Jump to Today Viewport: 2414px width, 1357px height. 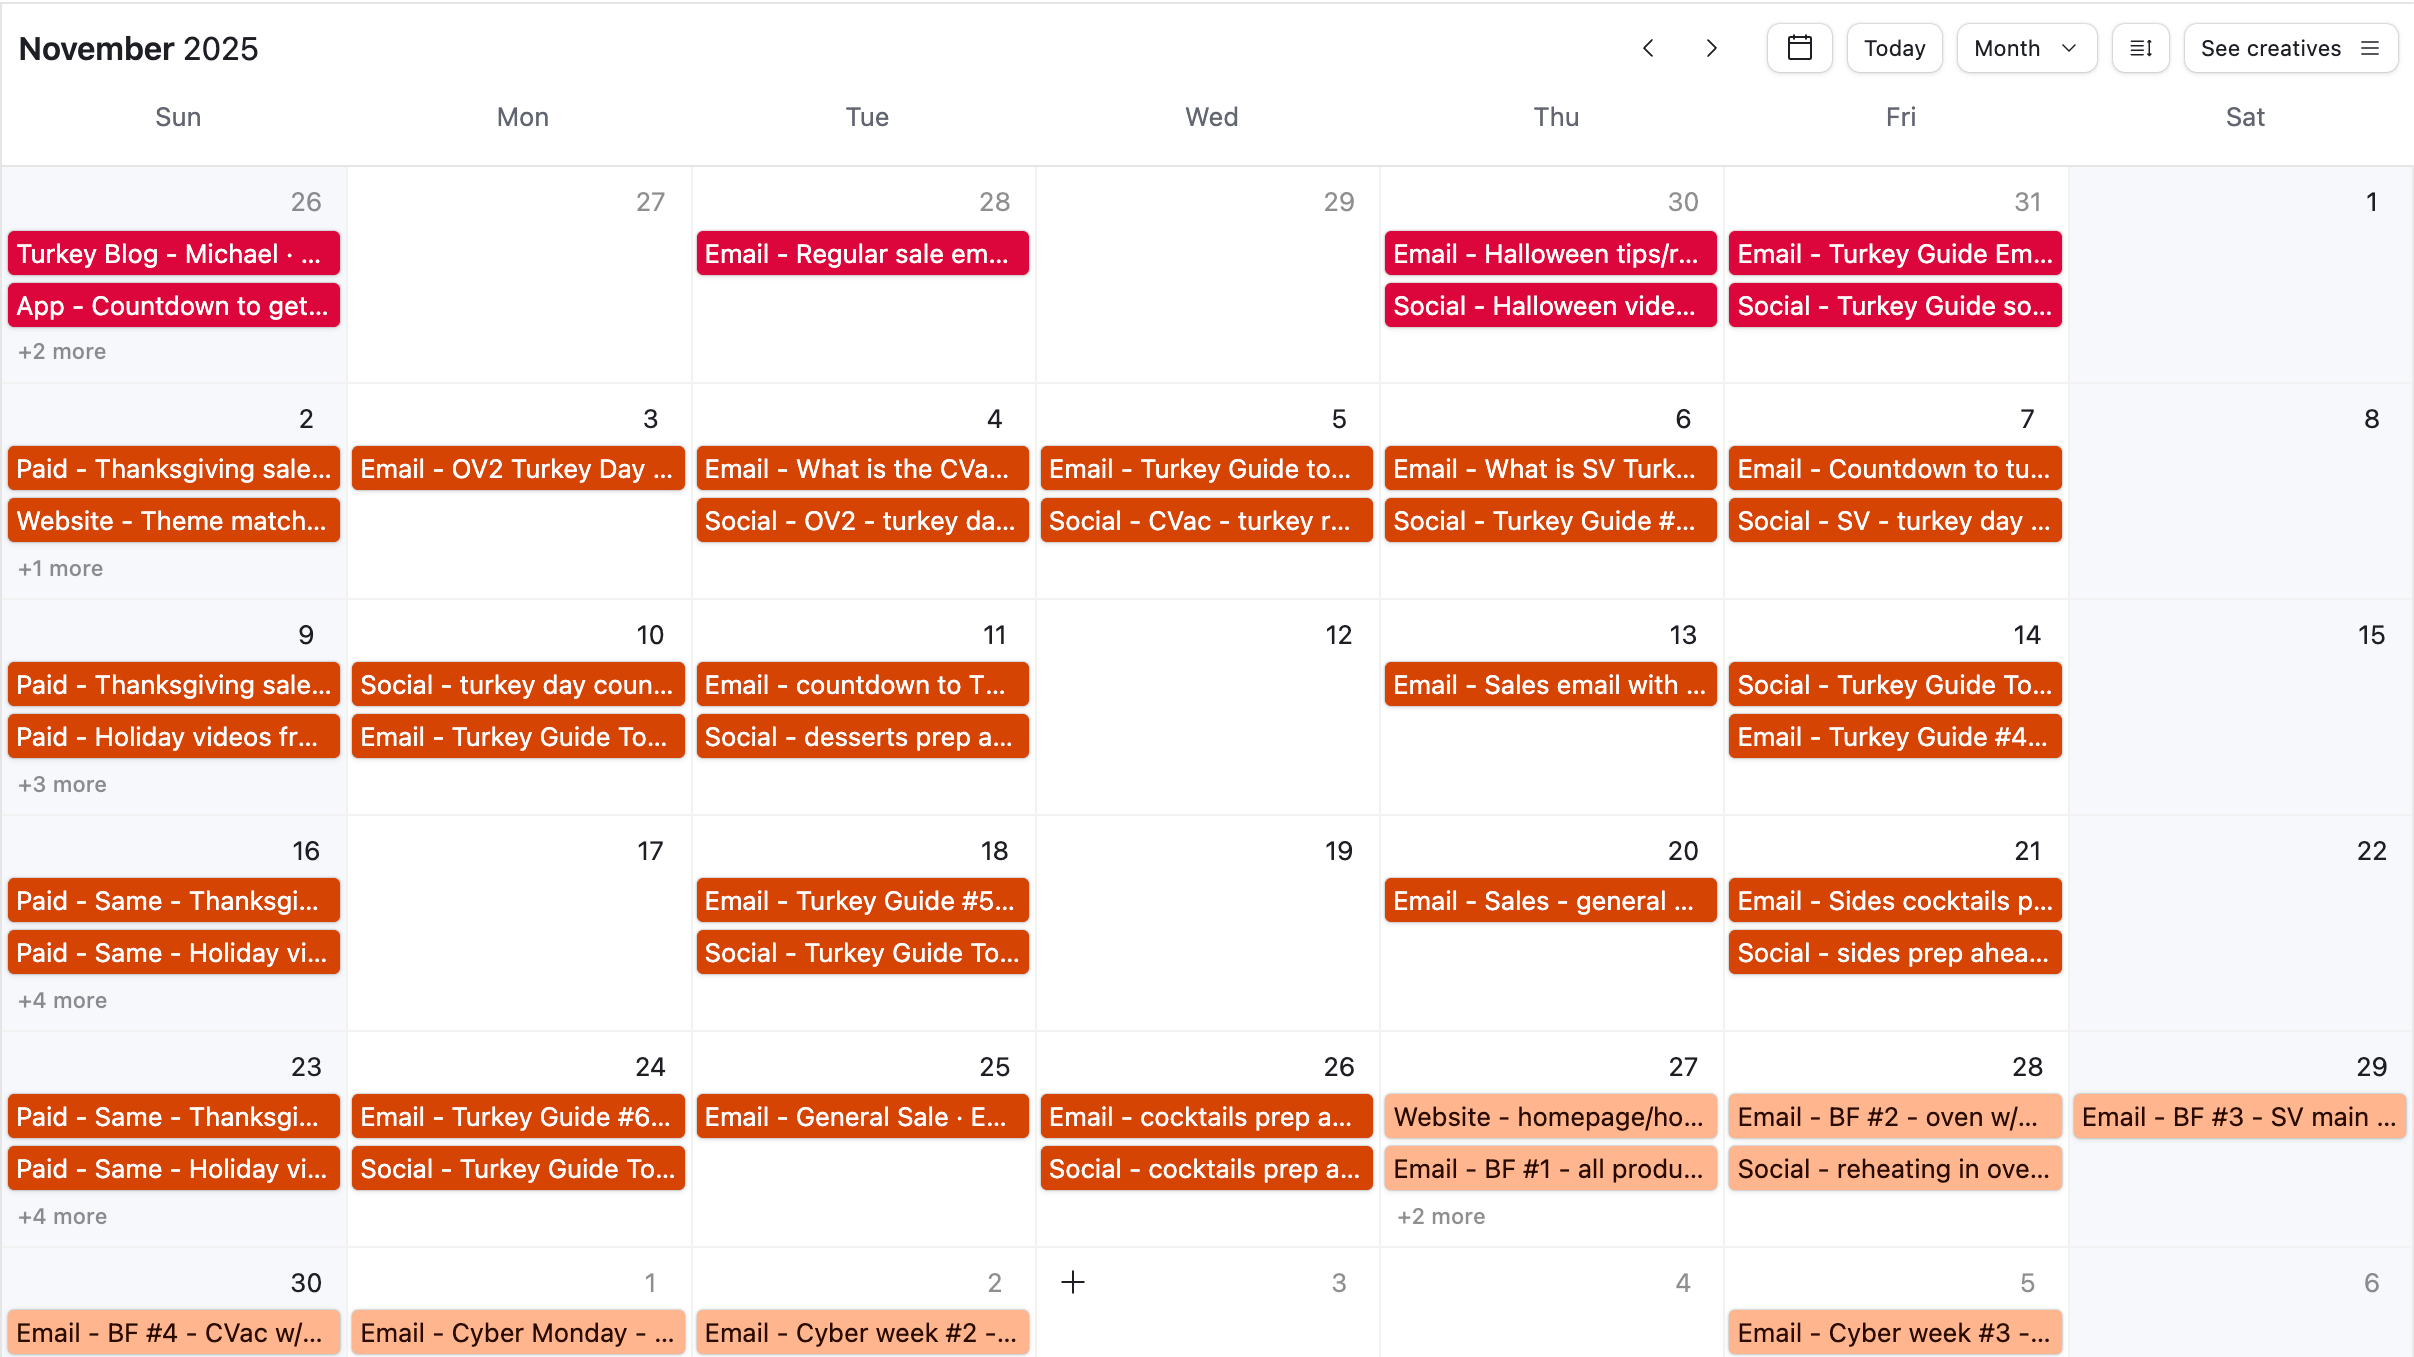pyautogui.click(x=1894, y=48)
